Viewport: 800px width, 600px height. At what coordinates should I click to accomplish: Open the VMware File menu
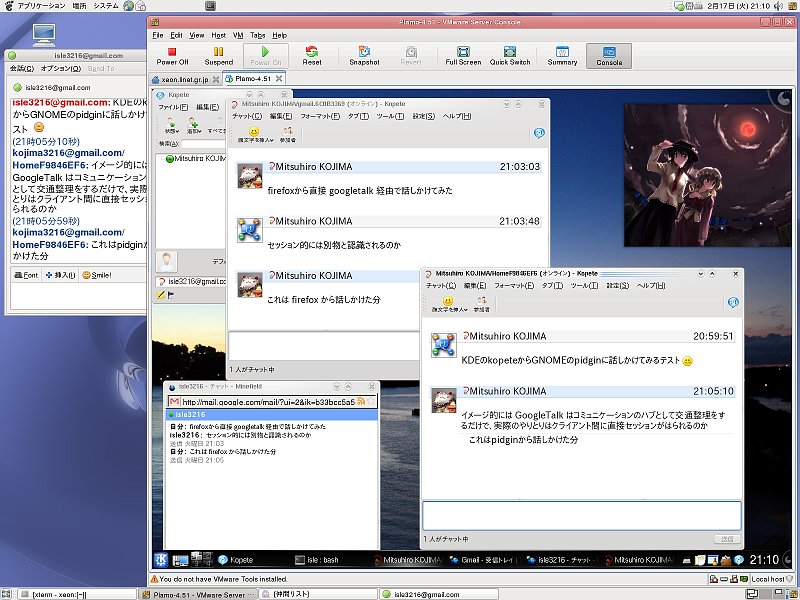point(158,35)
